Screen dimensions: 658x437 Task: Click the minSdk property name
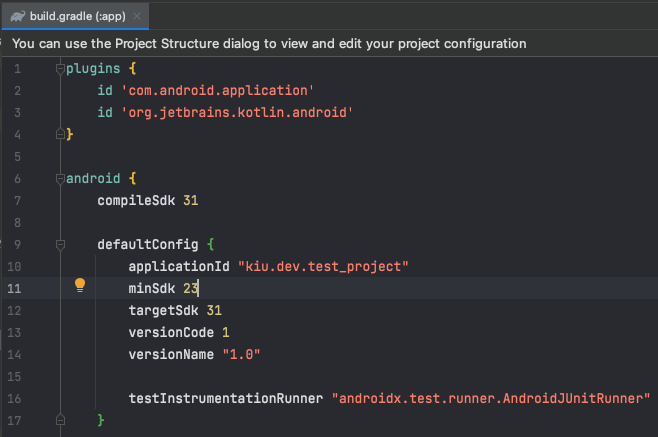point(152,288)
